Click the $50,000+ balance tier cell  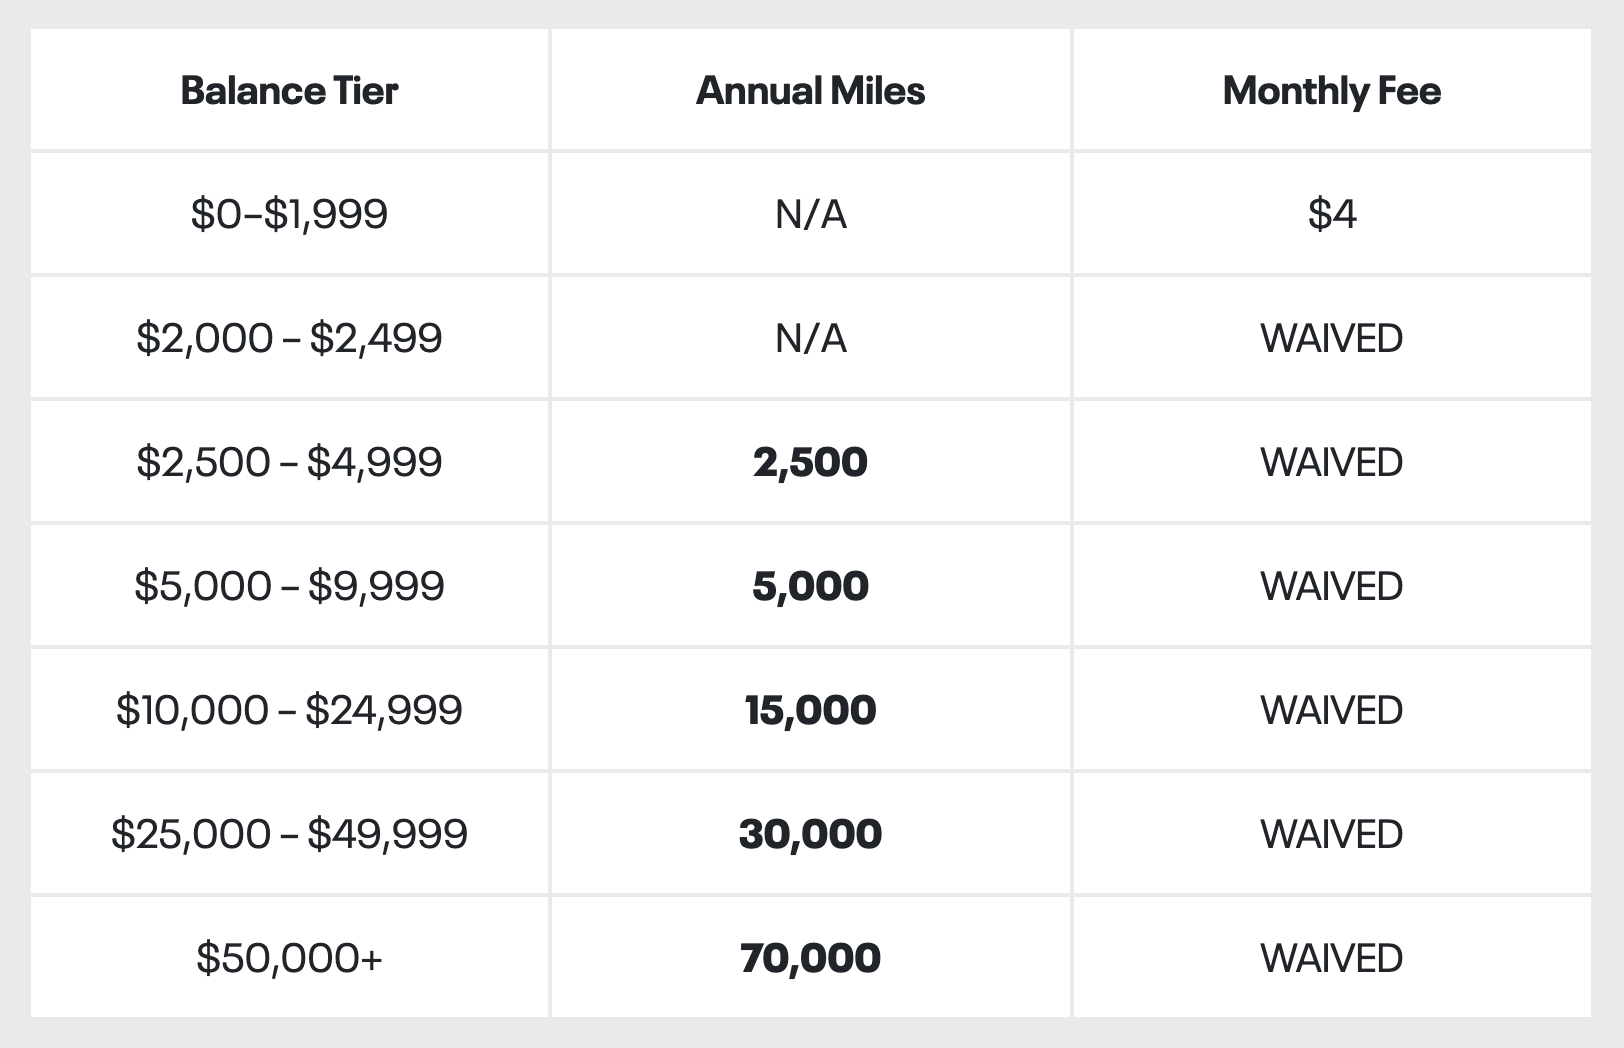coord(289,958)
